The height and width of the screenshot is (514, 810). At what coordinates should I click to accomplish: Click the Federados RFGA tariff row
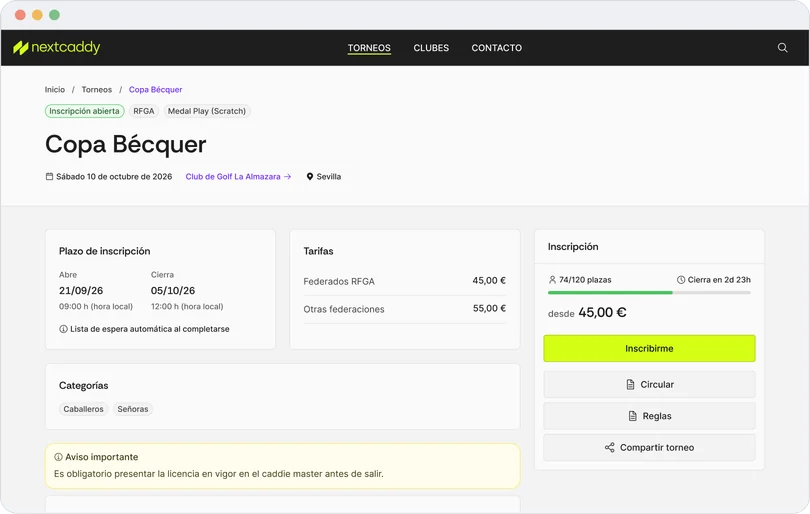[404, 282]
